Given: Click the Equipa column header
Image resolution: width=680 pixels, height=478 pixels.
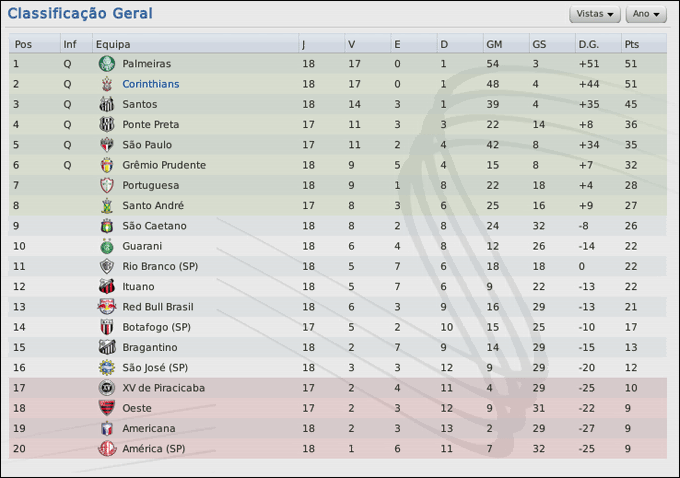Looking at the screenshot, I should coord(113,44).
